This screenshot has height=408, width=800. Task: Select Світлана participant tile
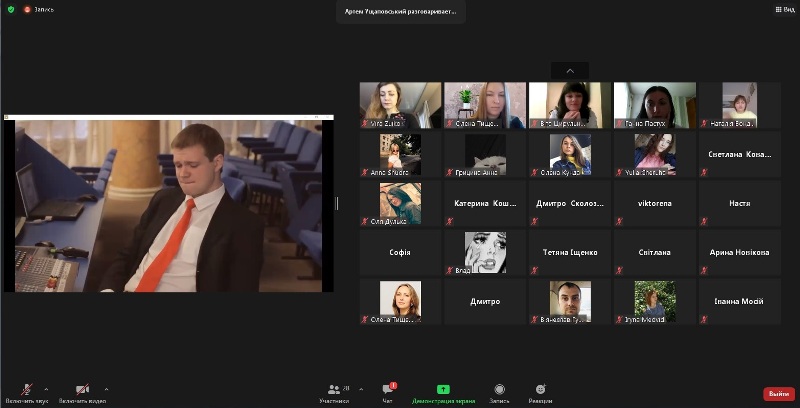click(655, 252)
